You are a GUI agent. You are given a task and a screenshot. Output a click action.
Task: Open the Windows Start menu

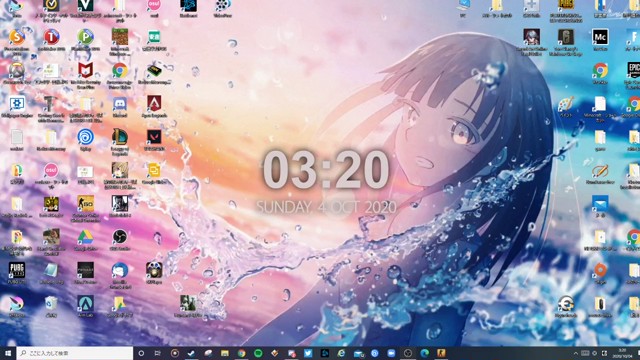pos(8,353)
